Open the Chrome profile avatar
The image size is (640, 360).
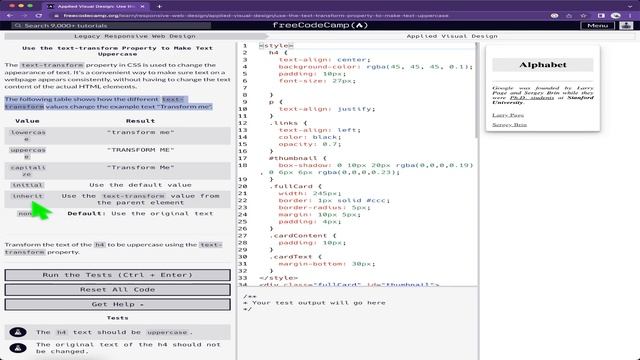coord(616,16)
